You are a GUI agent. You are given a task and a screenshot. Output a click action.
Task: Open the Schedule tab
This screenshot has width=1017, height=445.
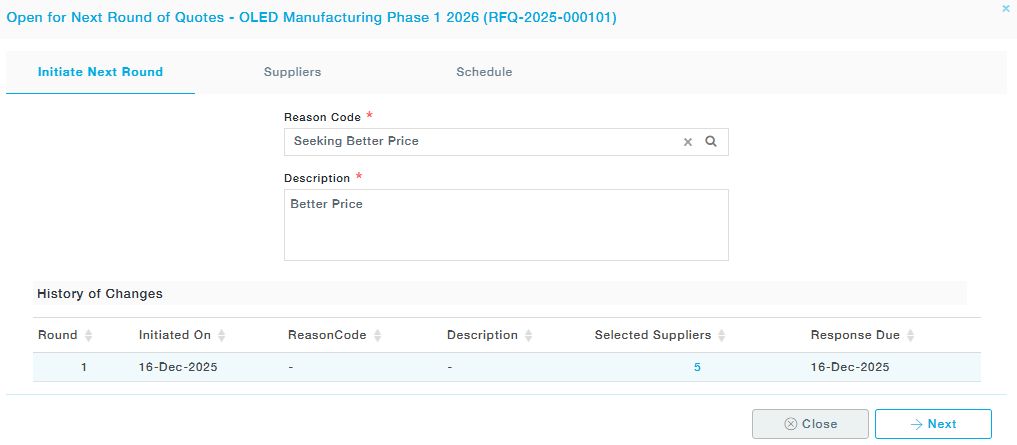pyautogui.click(x=484, y=72)
